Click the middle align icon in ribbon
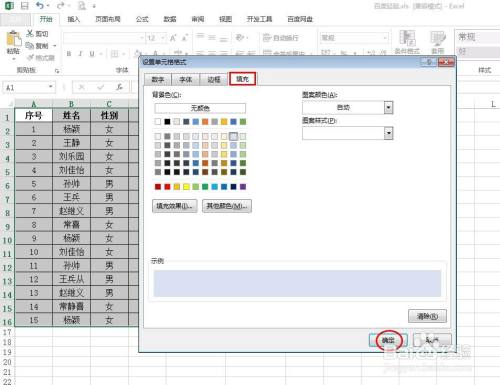The width and height of the screenshot is (500, 385). [x=212, y=37]
